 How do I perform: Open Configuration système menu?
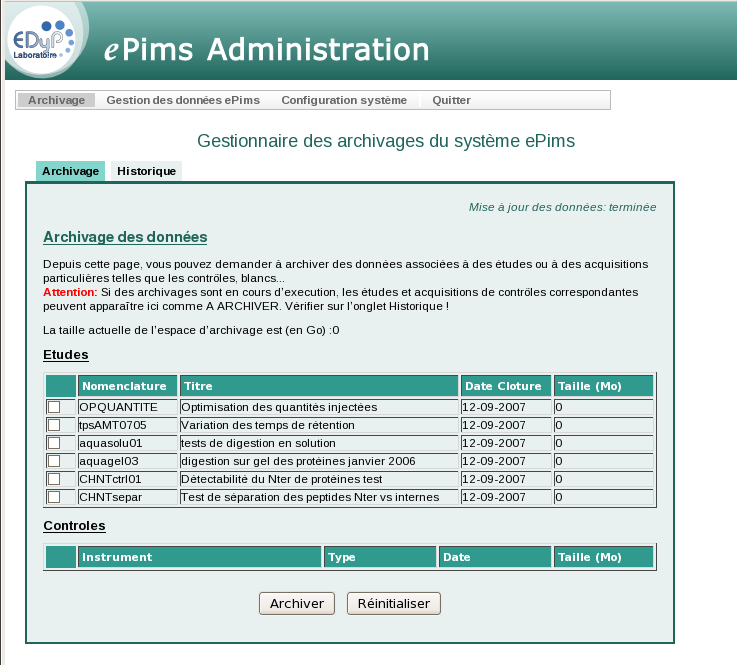[344, 100]
